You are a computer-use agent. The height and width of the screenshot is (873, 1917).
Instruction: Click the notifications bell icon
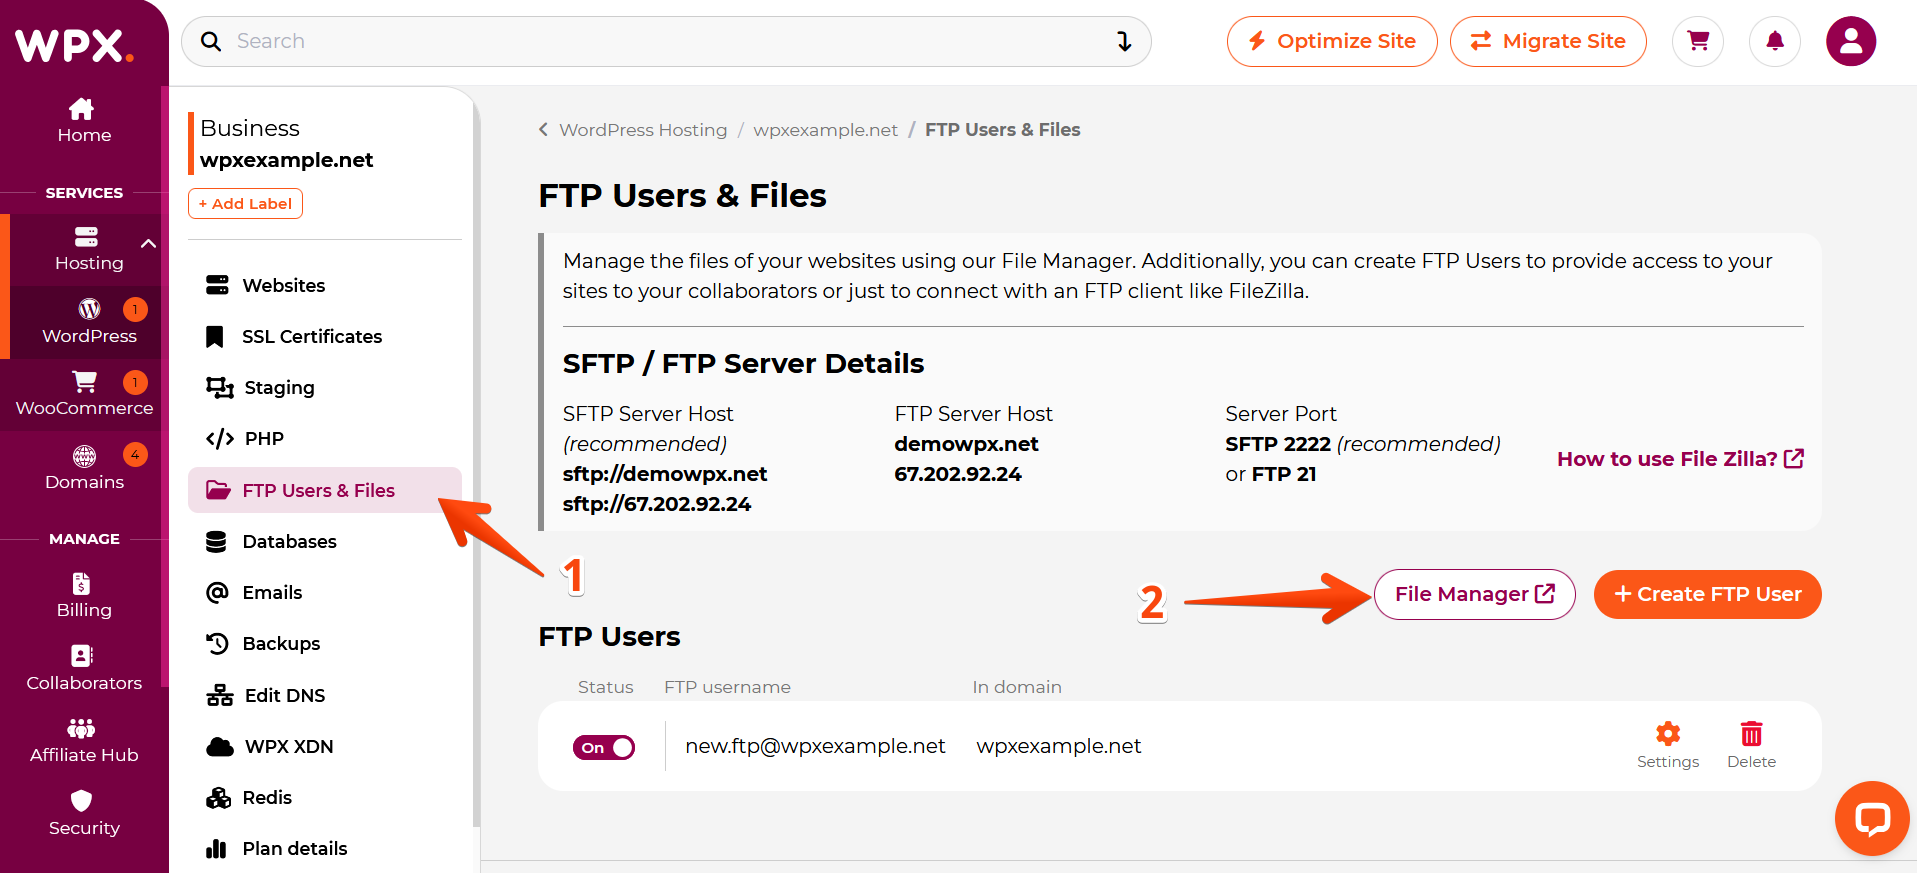[1774, 41]
